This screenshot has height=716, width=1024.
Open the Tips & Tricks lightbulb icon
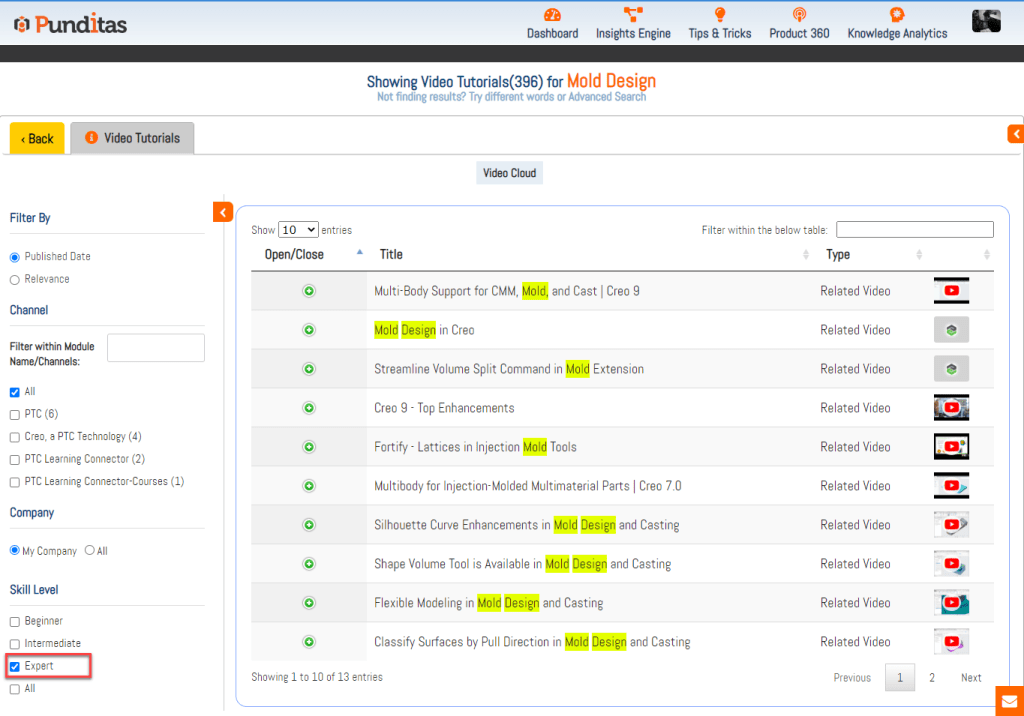[x=719, y=15]
